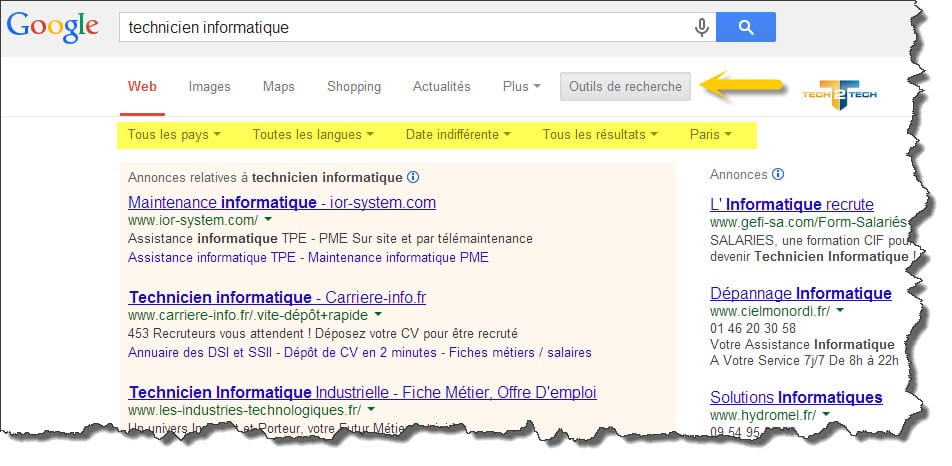Select the Web tab
This screenshot has width=952, height=466.
coord(142,87)
